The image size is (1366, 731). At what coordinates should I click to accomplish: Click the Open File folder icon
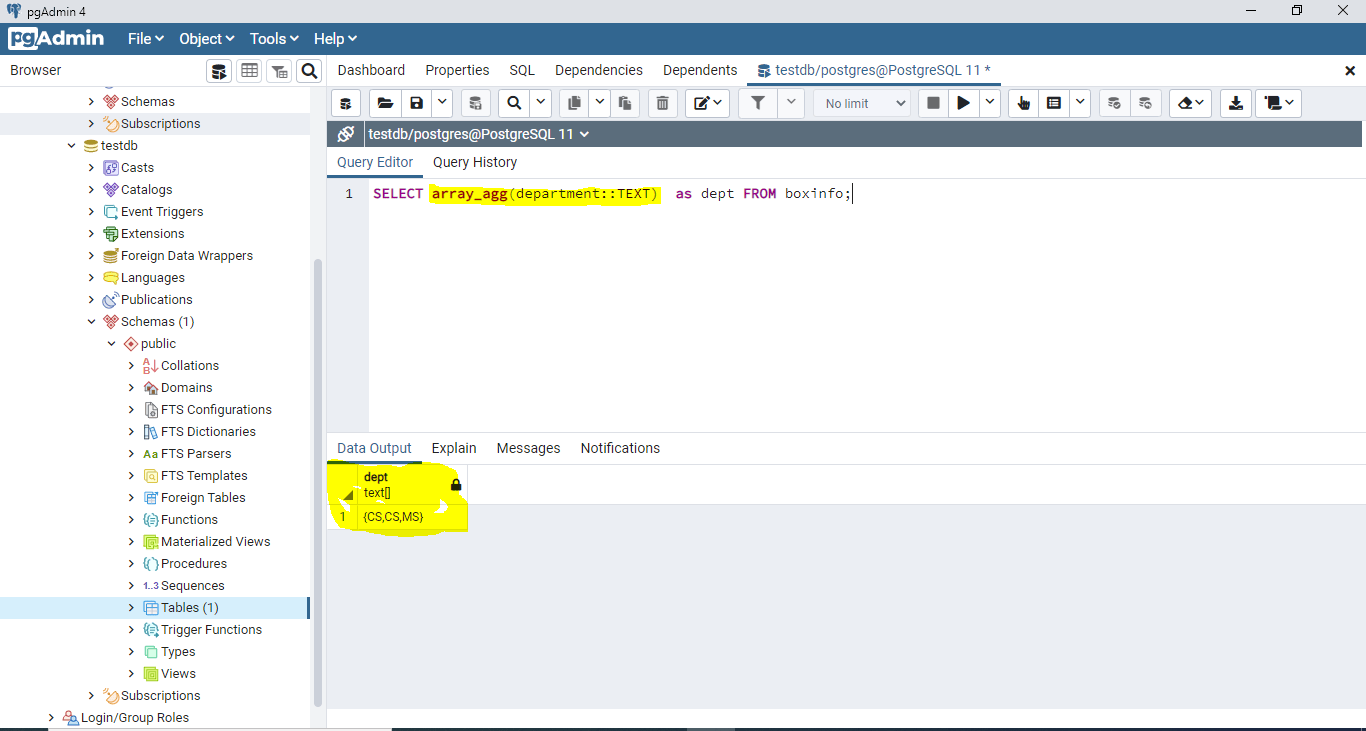click(385, 103)
